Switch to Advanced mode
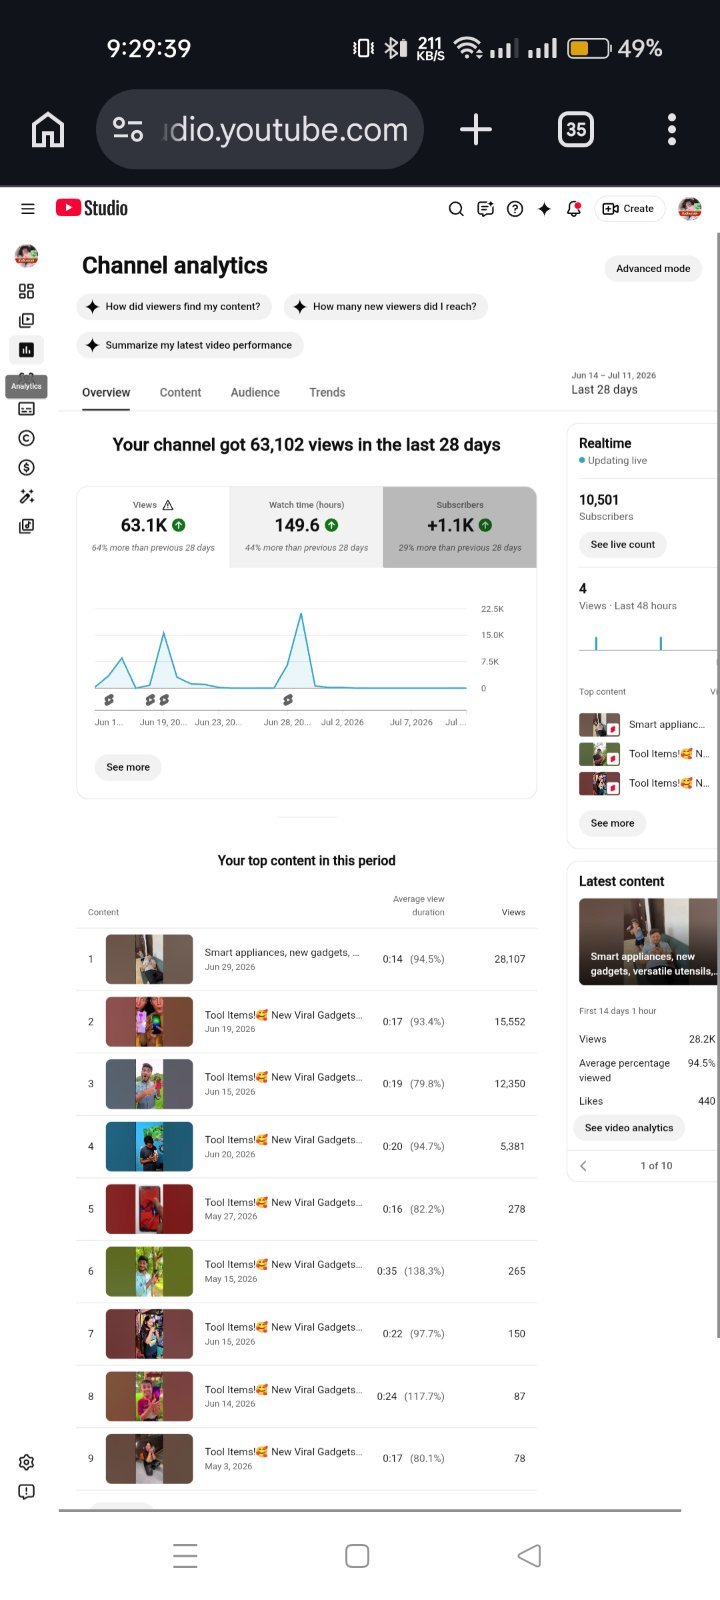 point(653,268)
